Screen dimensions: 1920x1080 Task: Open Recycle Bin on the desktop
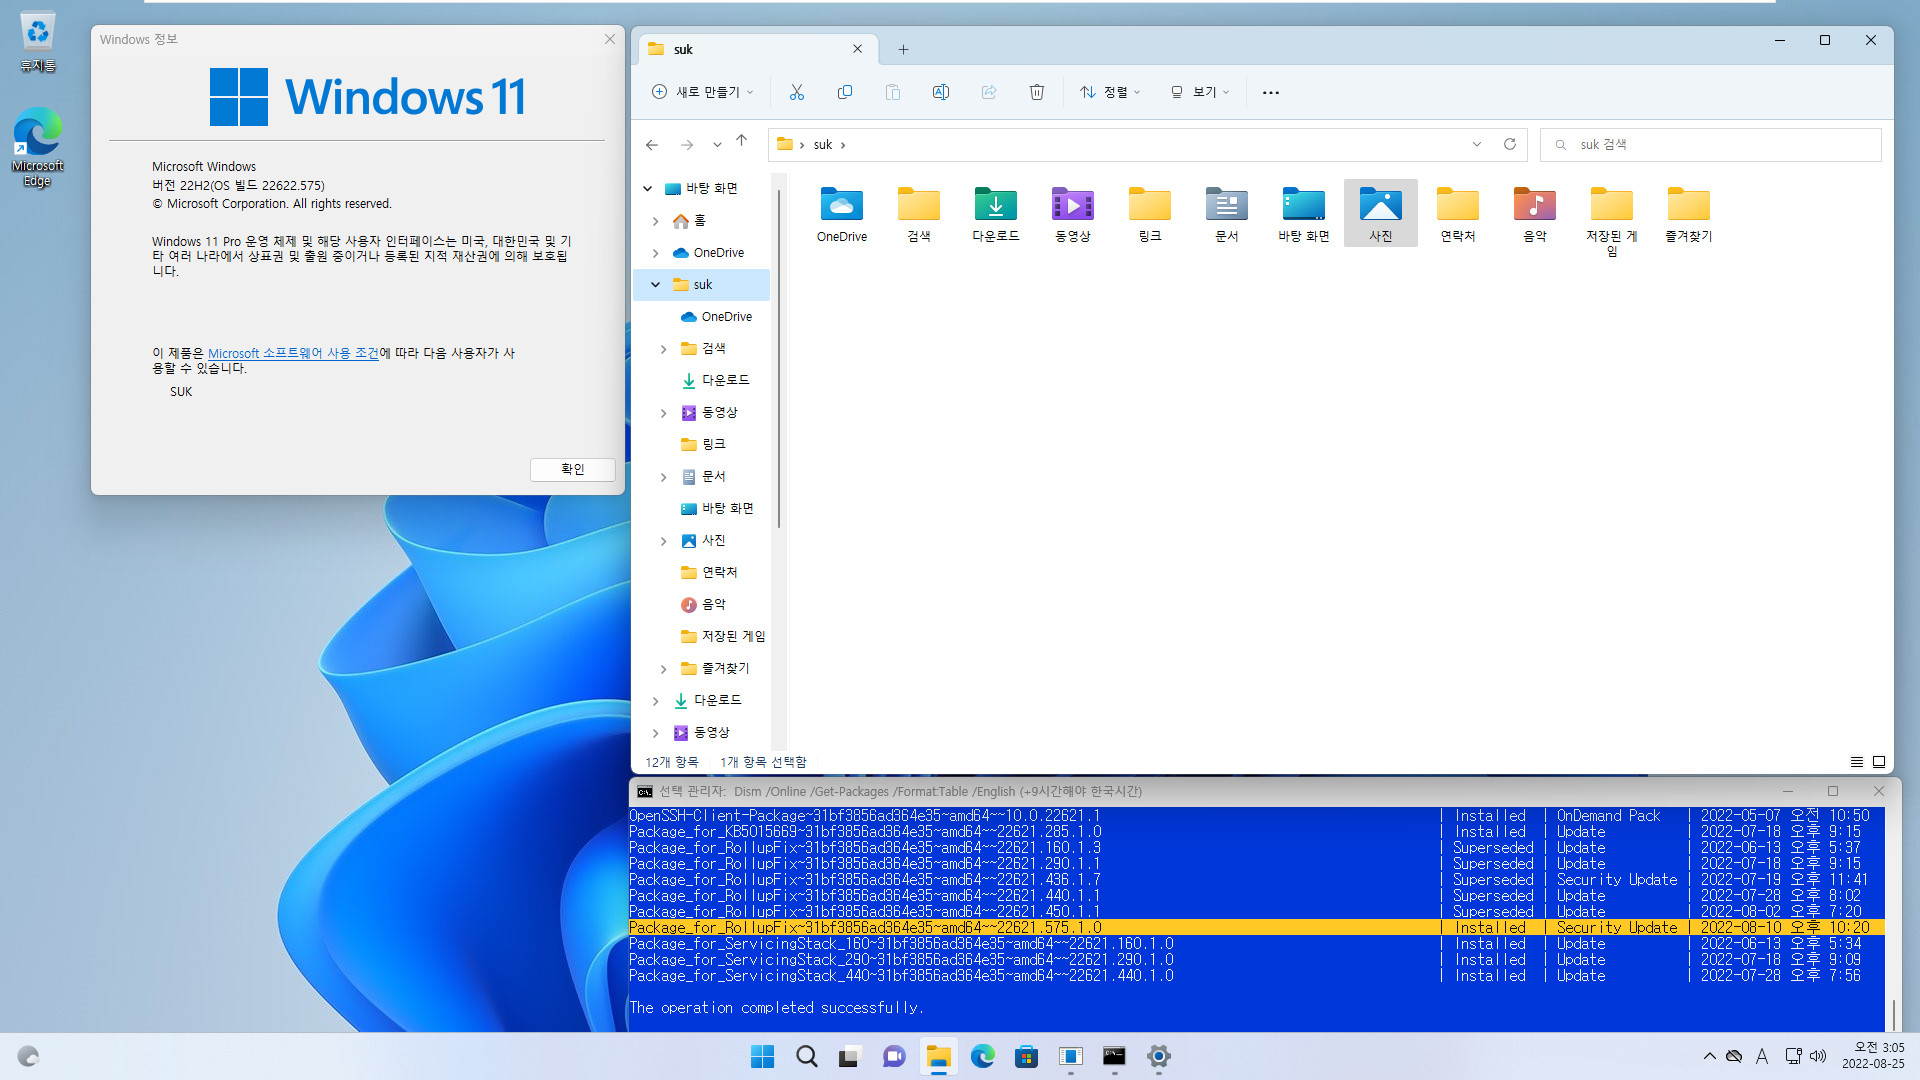37,42
